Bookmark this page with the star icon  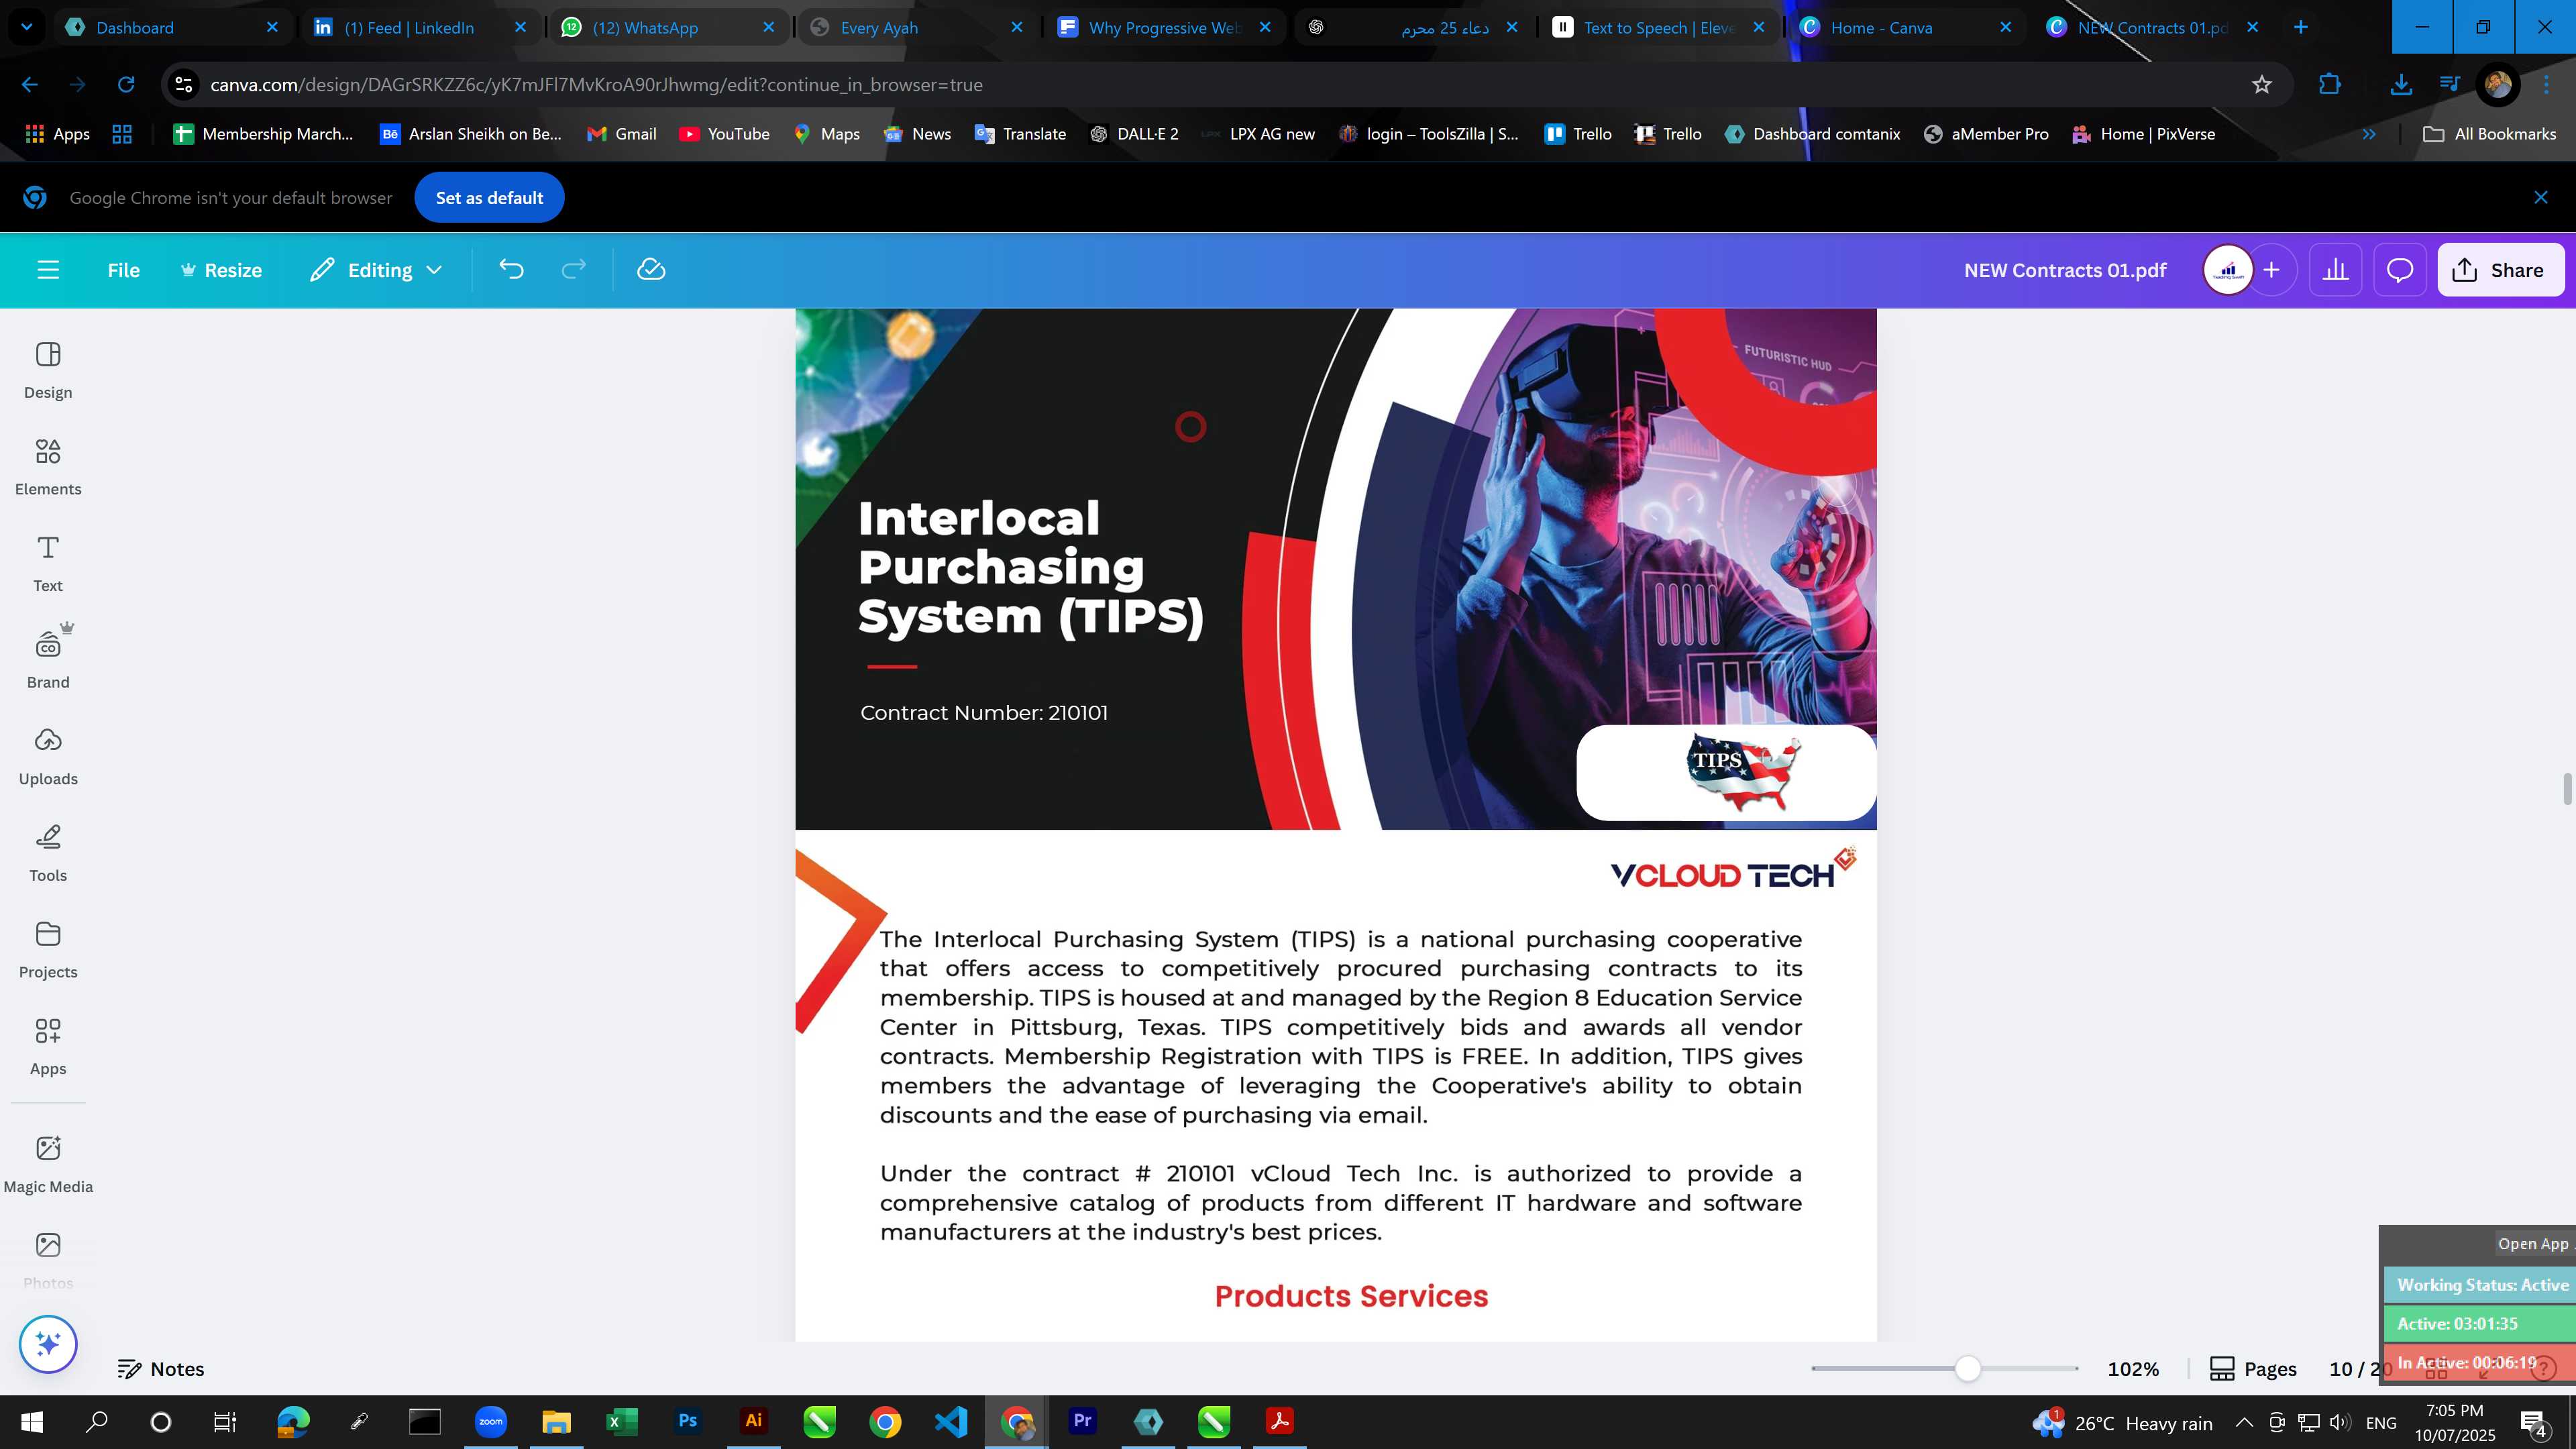pos(2262,85)
